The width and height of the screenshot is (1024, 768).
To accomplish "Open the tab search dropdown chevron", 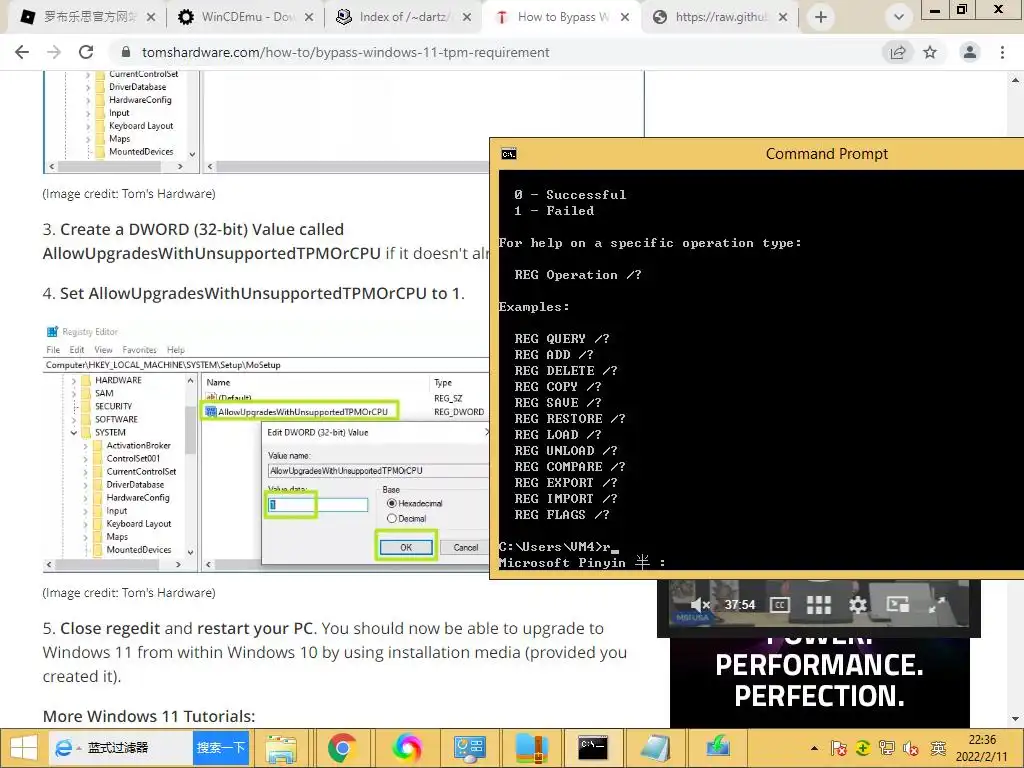I will [x=899, y=18].
